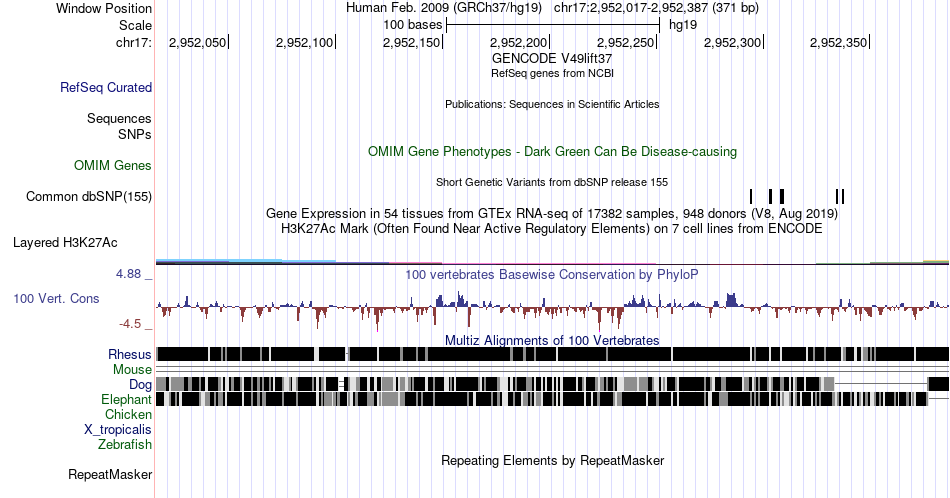The height and width of the screenshot is (498, 950).
Task: Click Short Genetic Variants from dbSNP title
Action: [x=552, y=182]
